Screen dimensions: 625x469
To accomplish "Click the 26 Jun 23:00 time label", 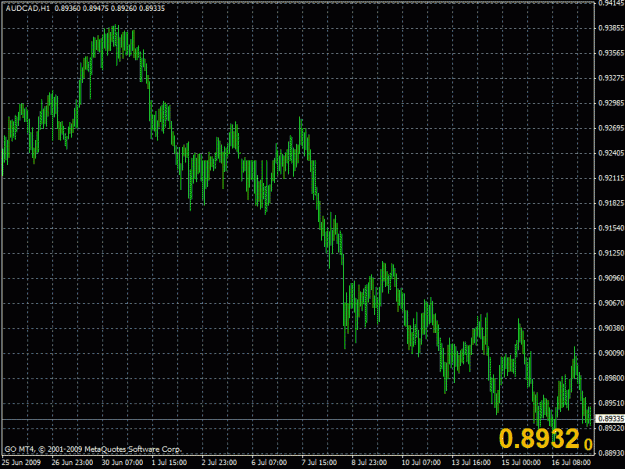I will [x=73, y=463].
